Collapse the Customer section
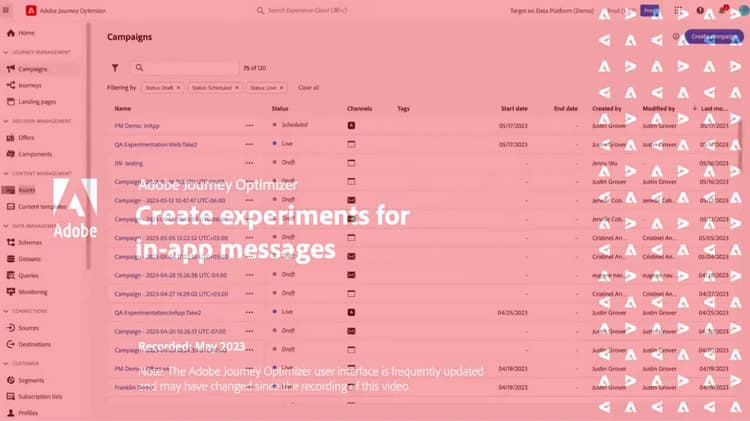750x421 pixels. pos(6,364)
